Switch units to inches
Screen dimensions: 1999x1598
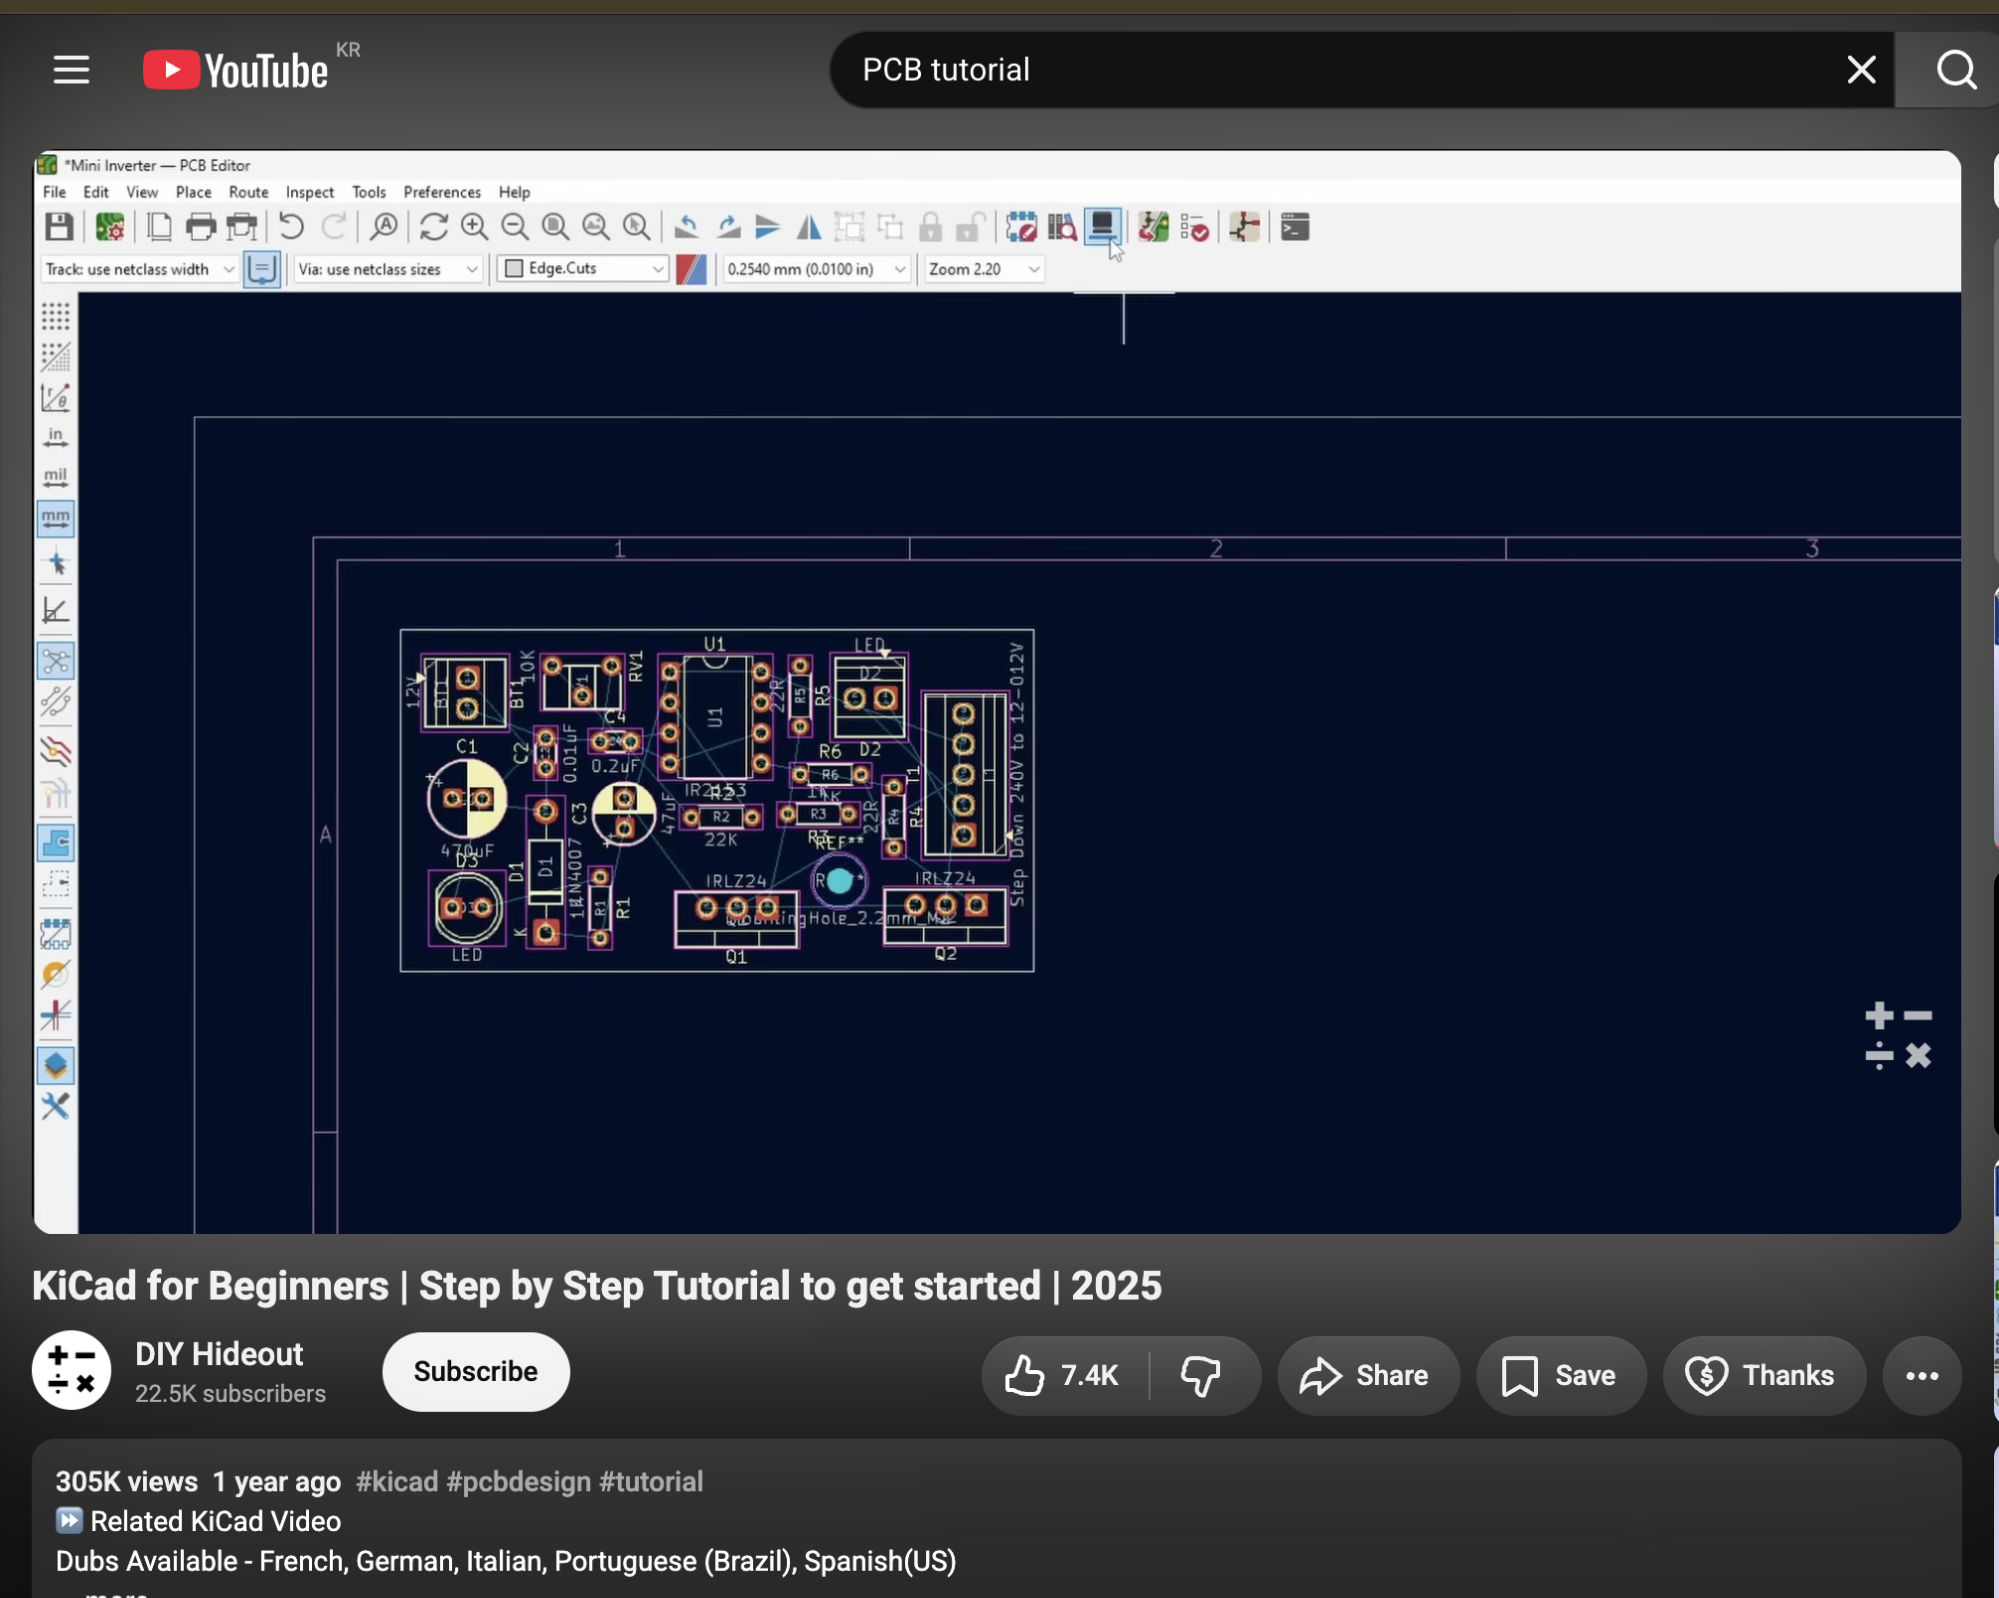pos(55,438)
